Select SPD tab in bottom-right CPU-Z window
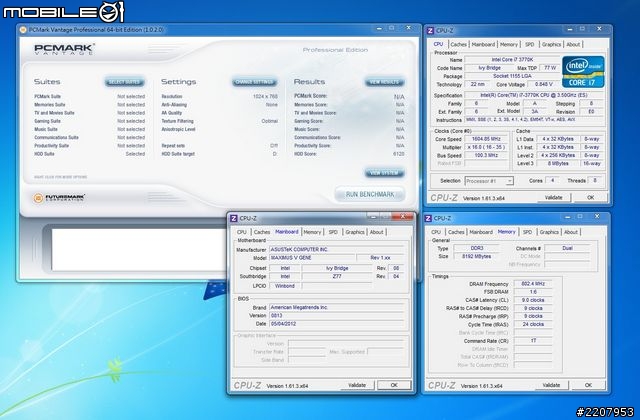The width and height of the screenshot is (640, 420). tap(527, 232)
